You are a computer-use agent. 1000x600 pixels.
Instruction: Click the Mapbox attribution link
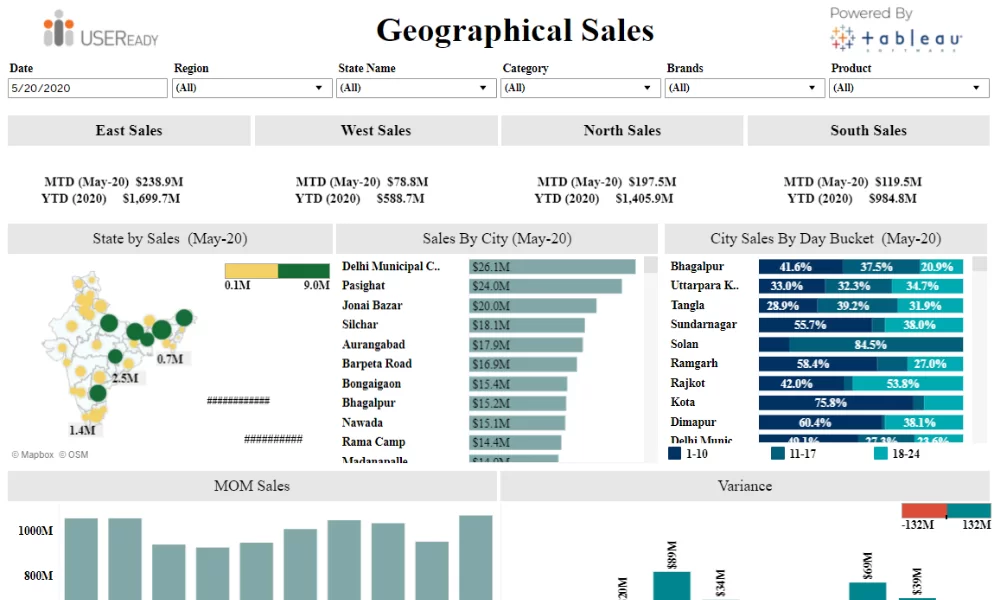[33, 455]
